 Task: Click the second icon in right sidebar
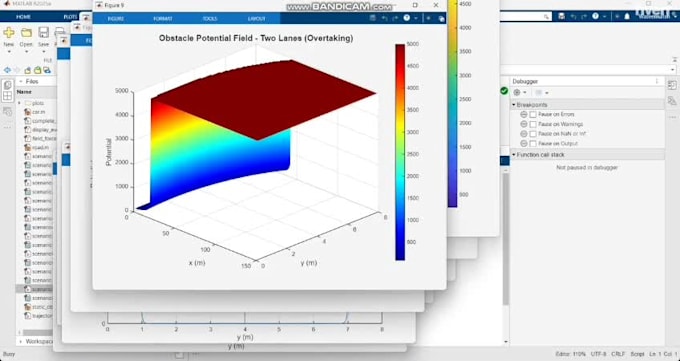click(x=672, y=101)
